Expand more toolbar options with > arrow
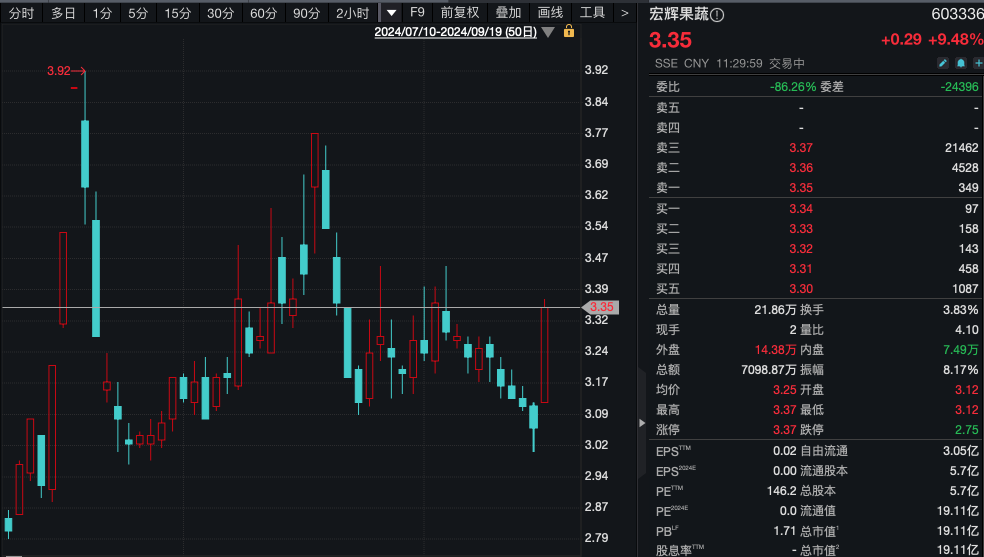 tap(625, 13)
